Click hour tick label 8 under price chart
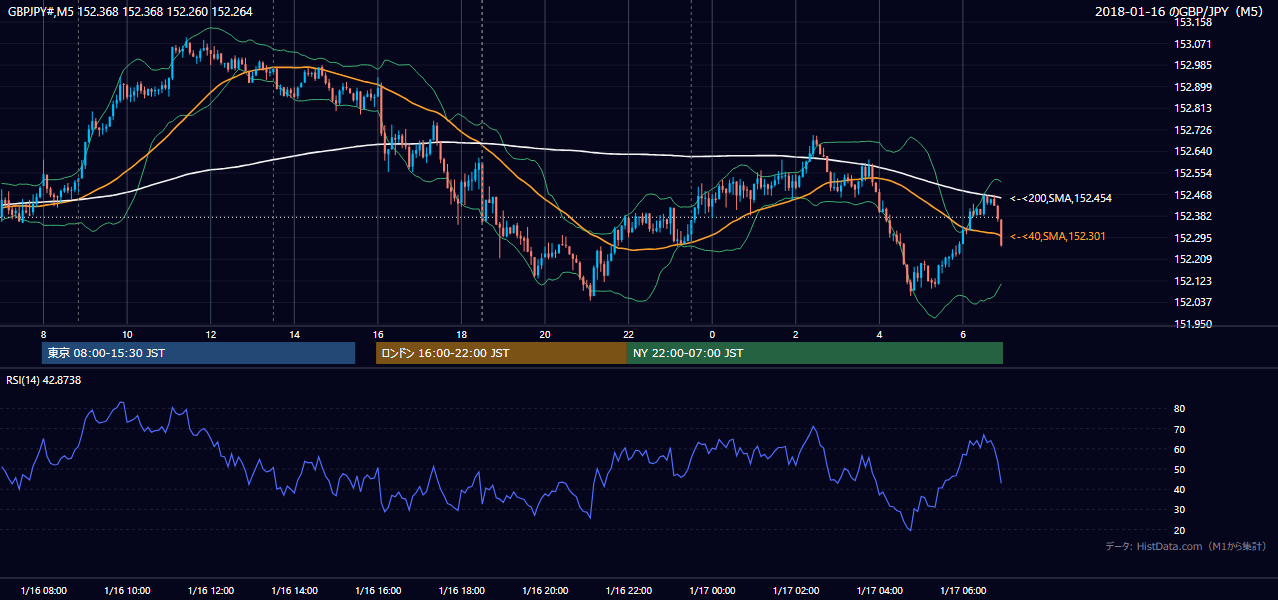1278x600 pixels. click(43, 333)
